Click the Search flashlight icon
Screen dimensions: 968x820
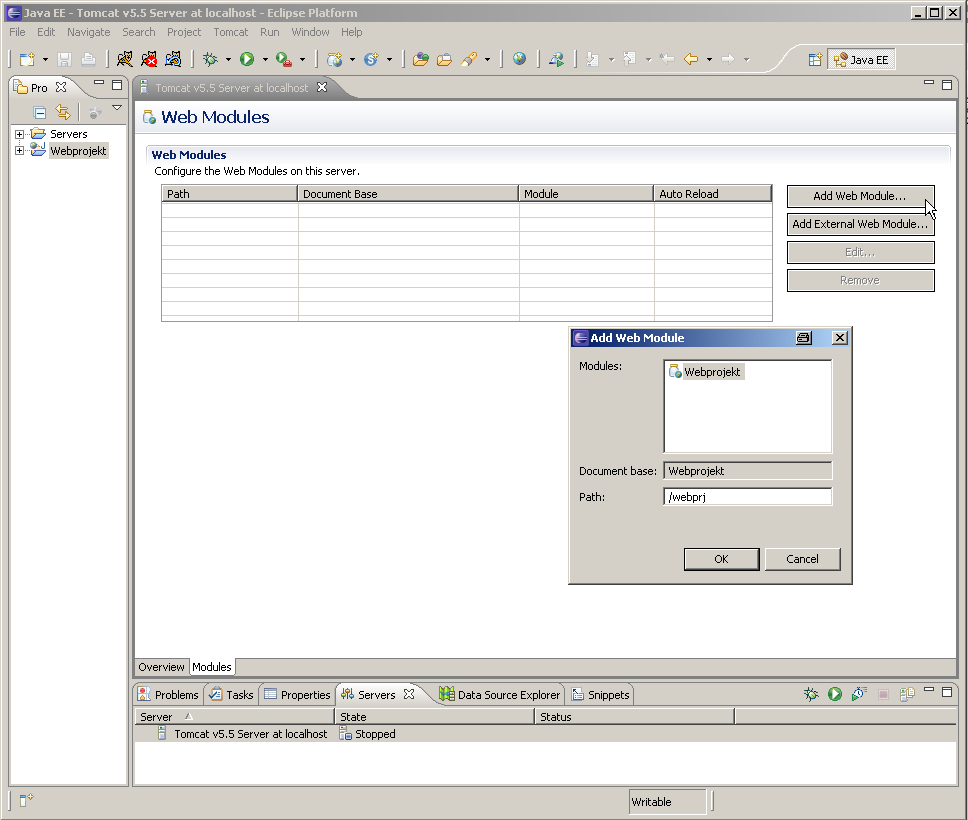point(469,59)
